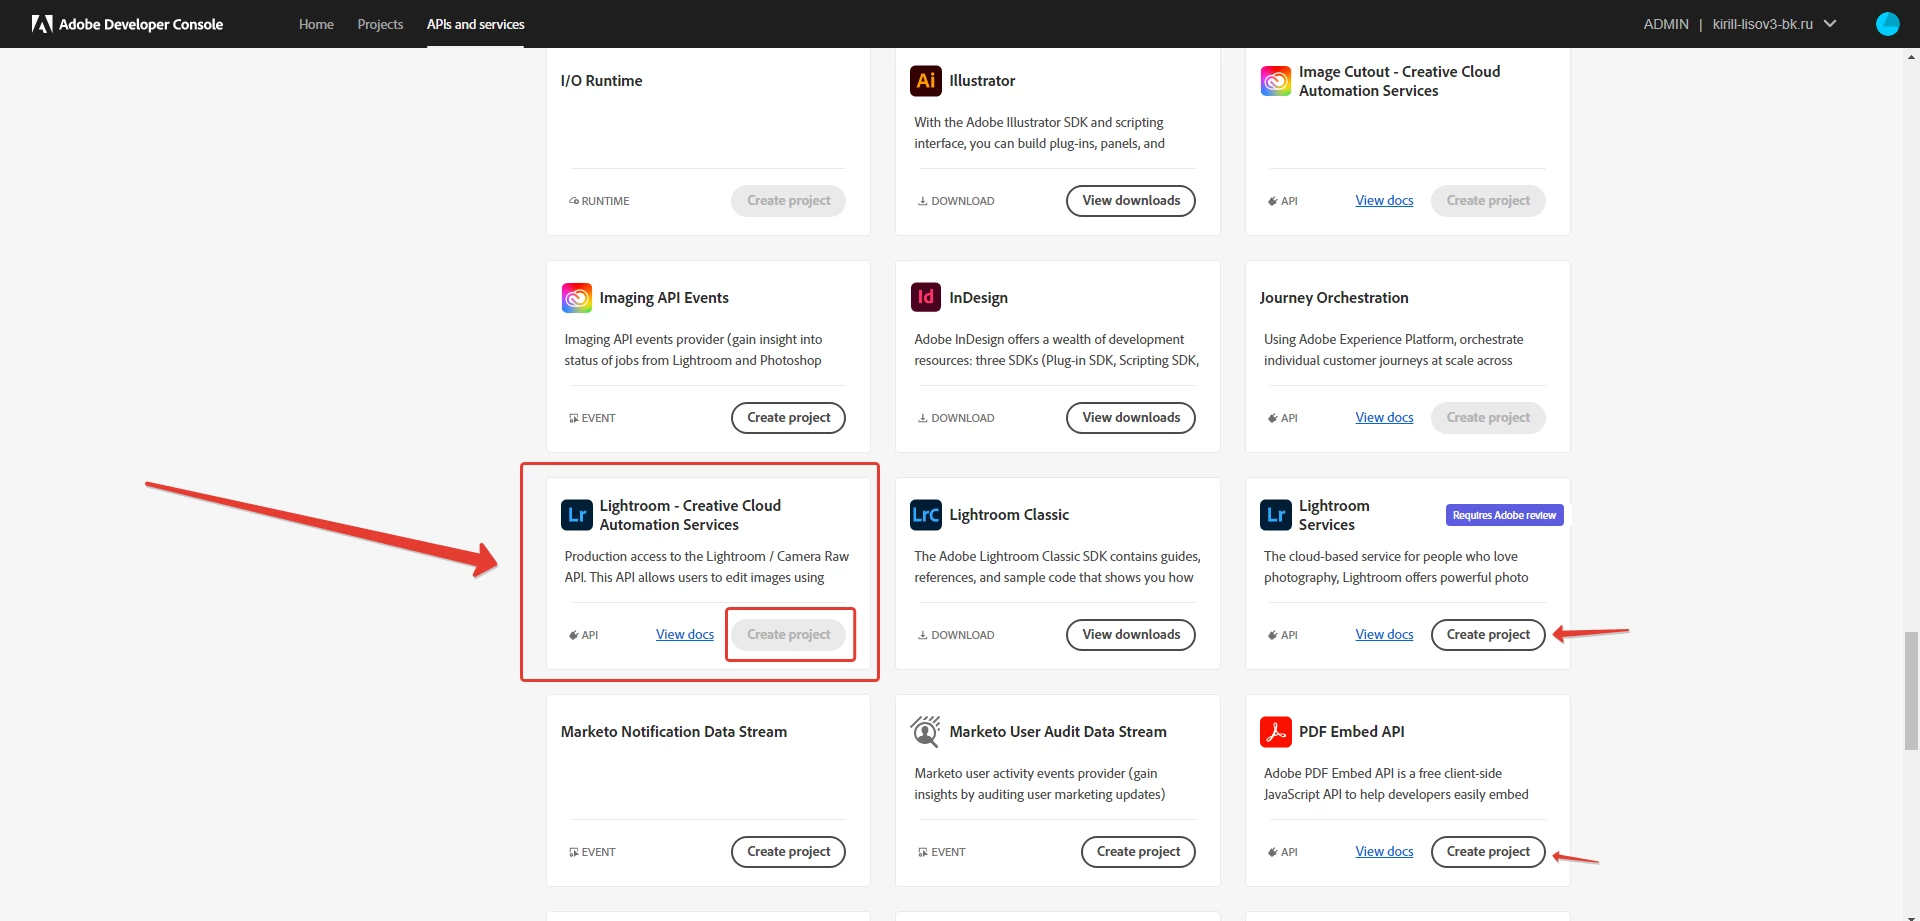Create project for Imaging API Events
This screenshot has height=921, width=1920.
(788, 418)
